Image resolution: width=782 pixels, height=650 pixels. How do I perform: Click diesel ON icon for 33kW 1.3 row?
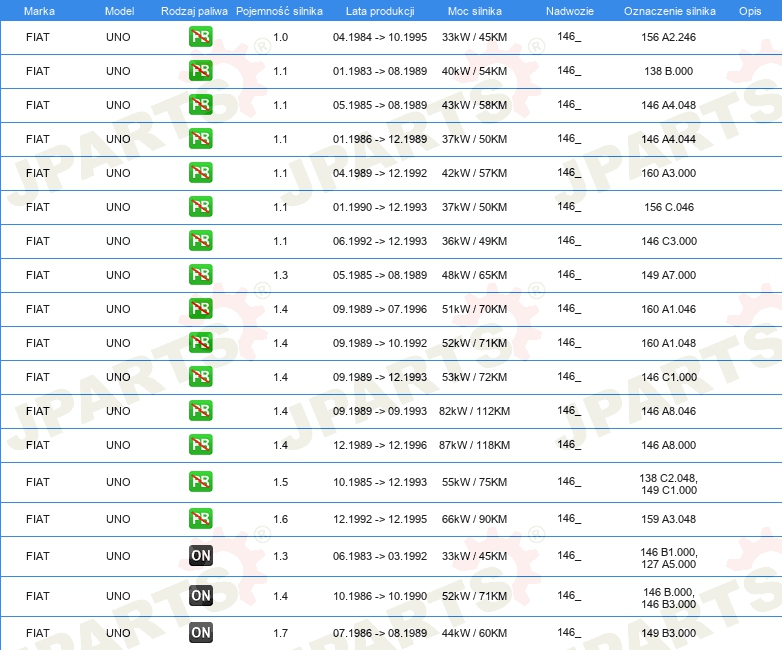coord(201,556)
